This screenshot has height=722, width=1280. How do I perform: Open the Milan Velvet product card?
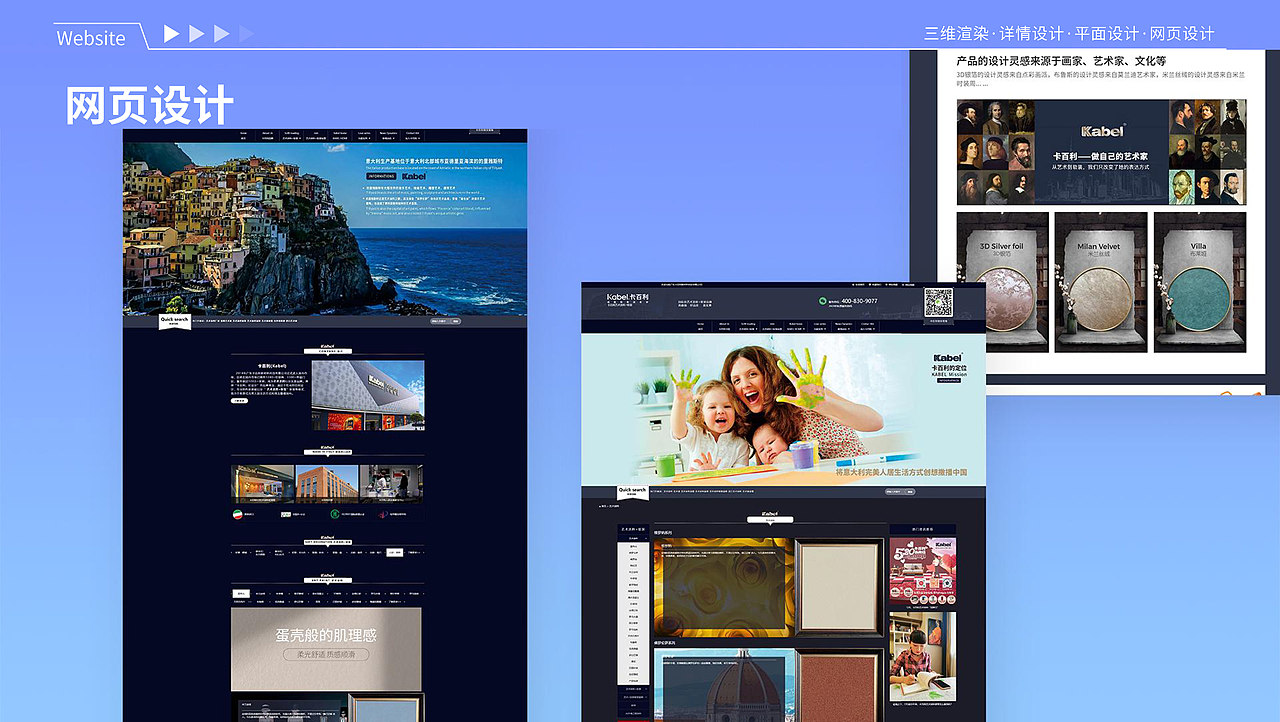point(1099,281)
